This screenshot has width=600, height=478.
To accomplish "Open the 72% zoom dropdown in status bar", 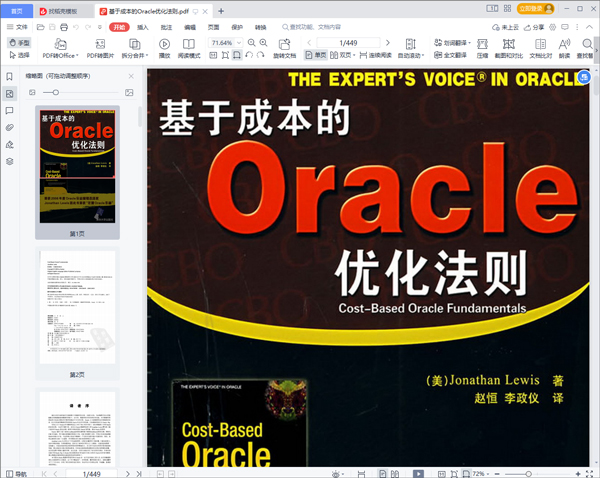I will (x=488, y=474).
